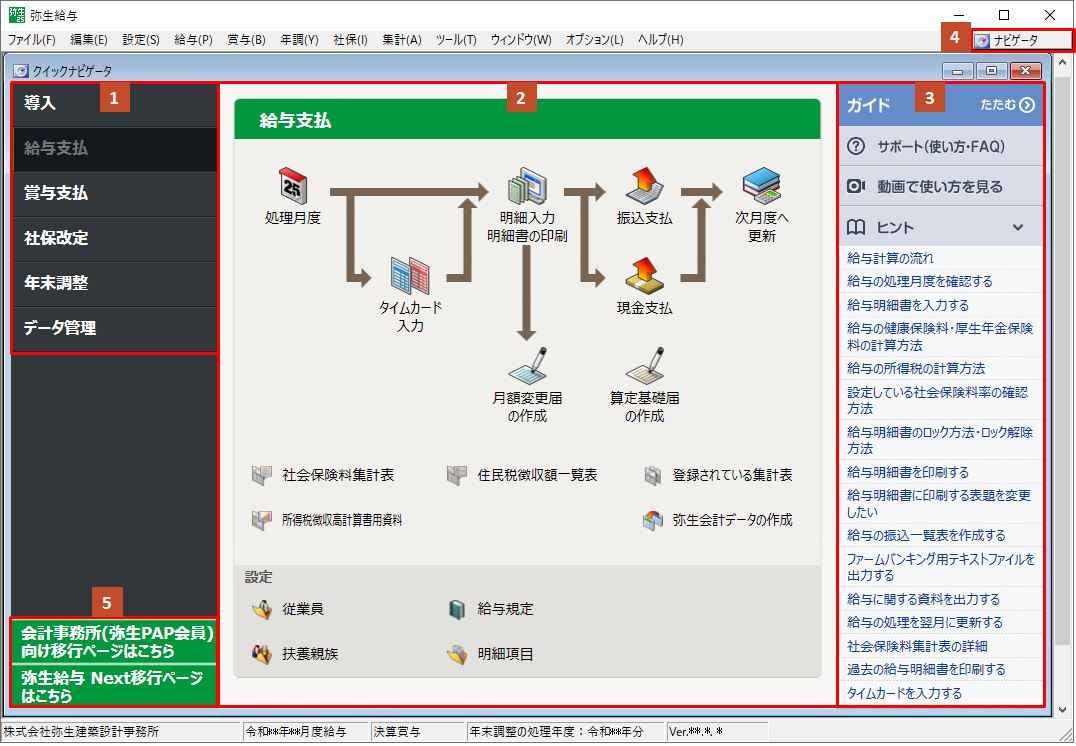Open 給与に関する資料を出力する hint link
Image resolution: width=1076 pixels, height=746 pixels.
click(923, 599)
